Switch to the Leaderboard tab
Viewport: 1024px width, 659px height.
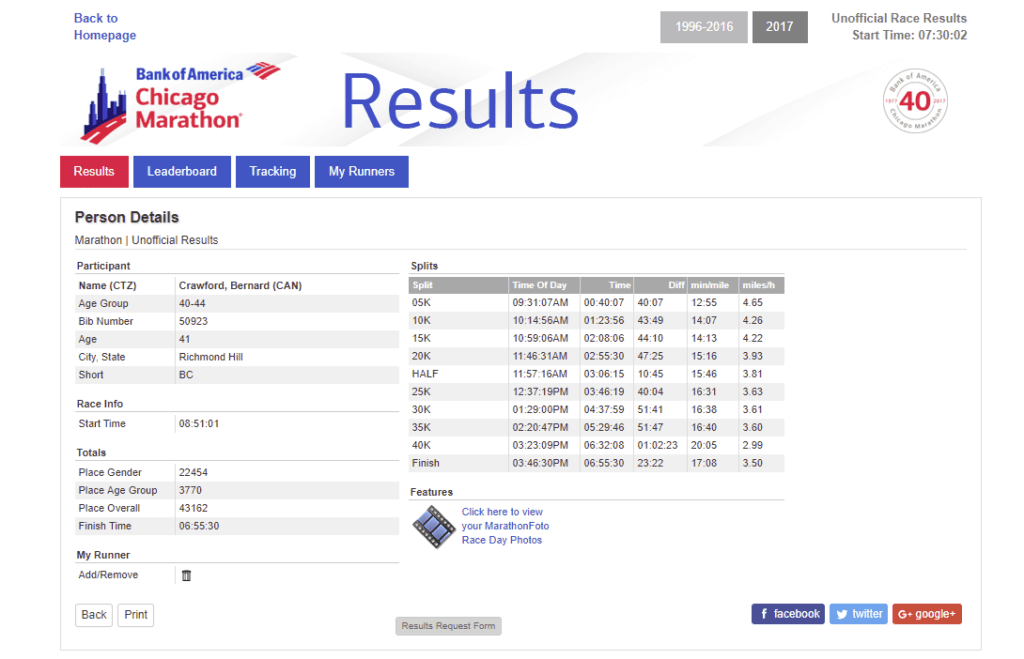[x=182, y=172]
